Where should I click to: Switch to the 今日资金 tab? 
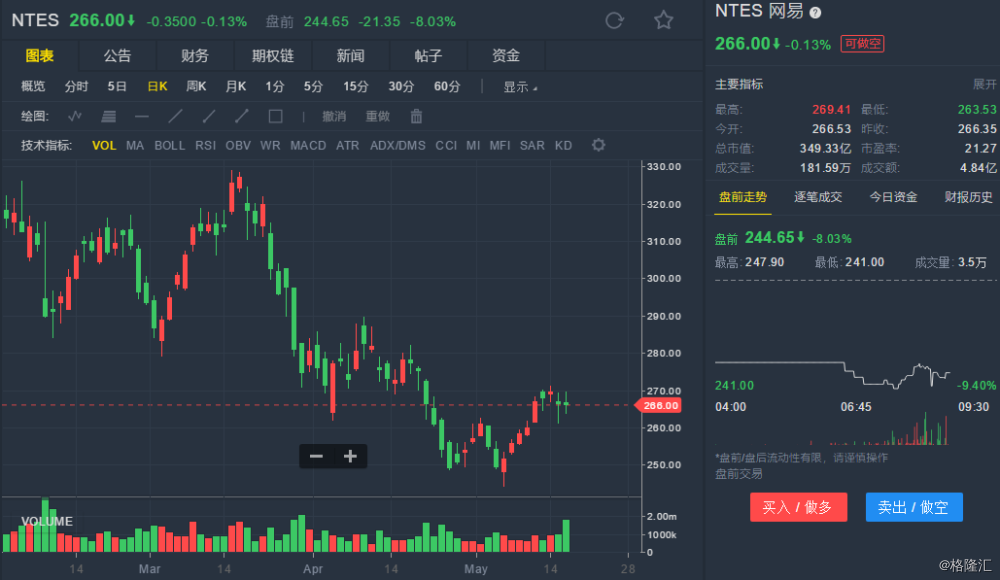coord(893,197)
